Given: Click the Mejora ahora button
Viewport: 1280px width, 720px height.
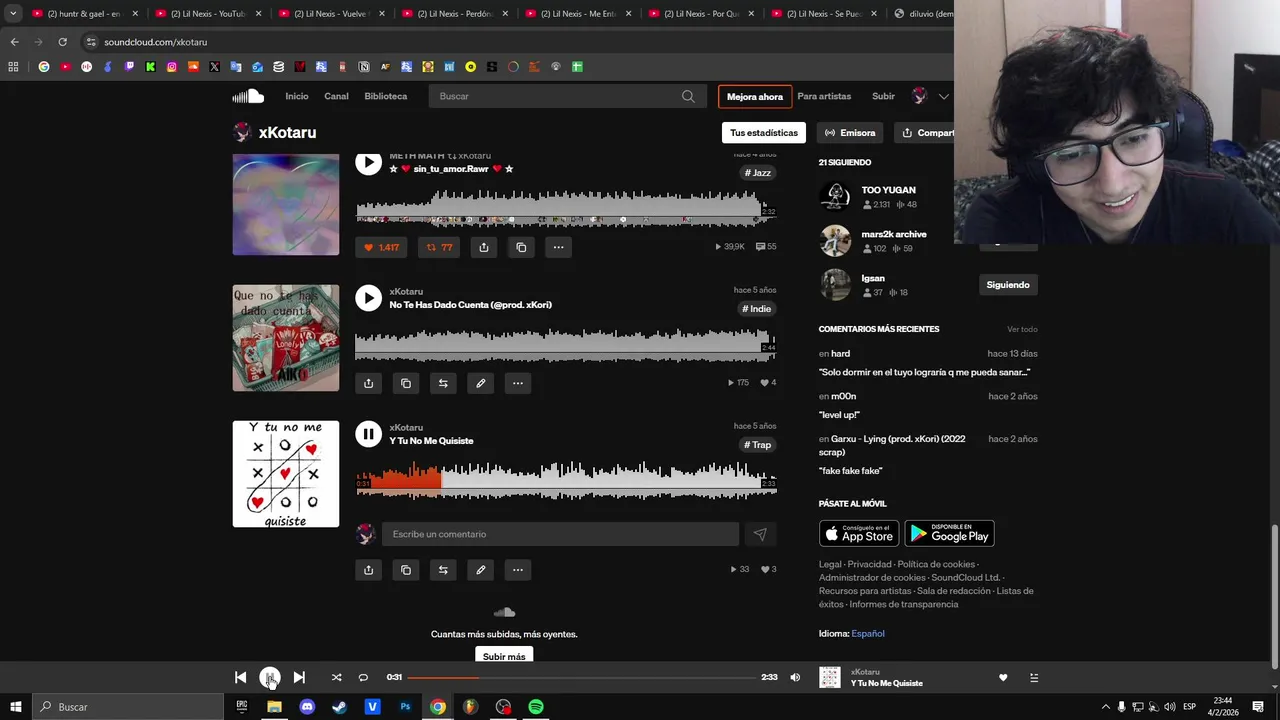Looking at the screenshot, I should coord(755,97).
